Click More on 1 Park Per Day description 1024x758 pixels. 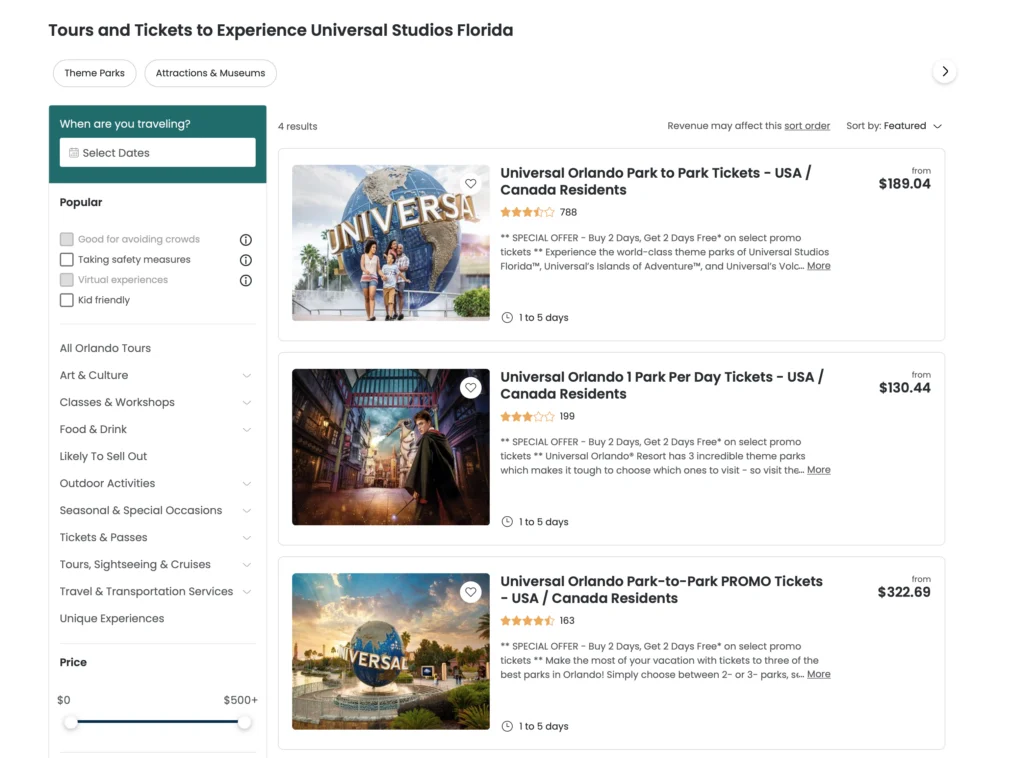coord(819,470)
